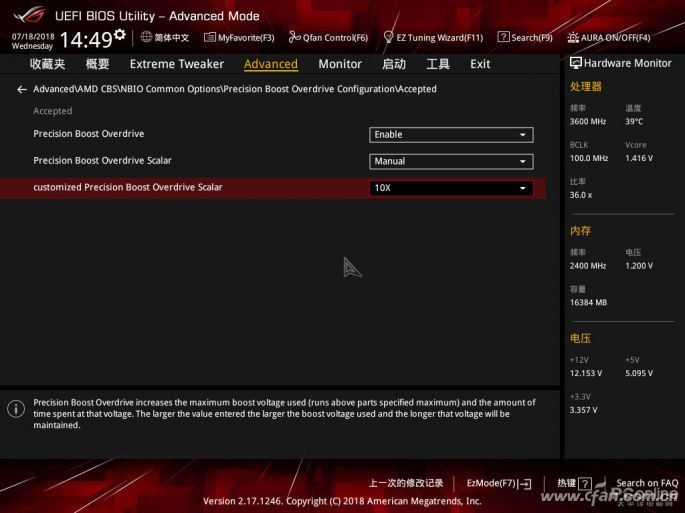Click EZ Tuning Wizard(F11) label

[x=439, y=38]
